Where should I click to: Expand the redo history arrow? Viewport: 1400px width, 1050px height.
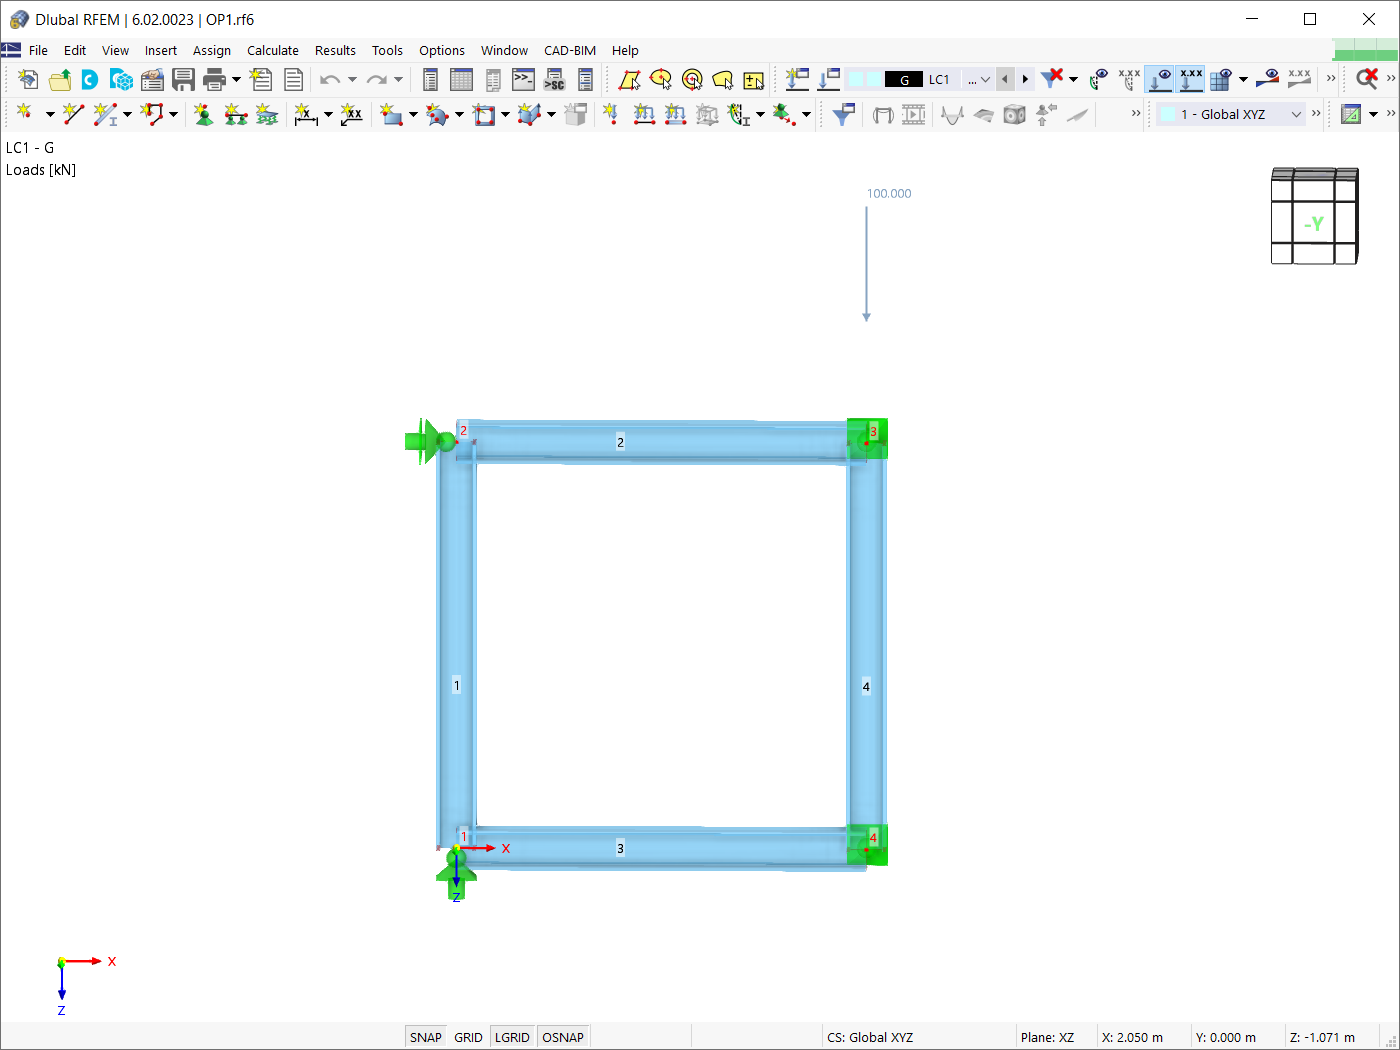pyautogui.click(x=398, y=80)
